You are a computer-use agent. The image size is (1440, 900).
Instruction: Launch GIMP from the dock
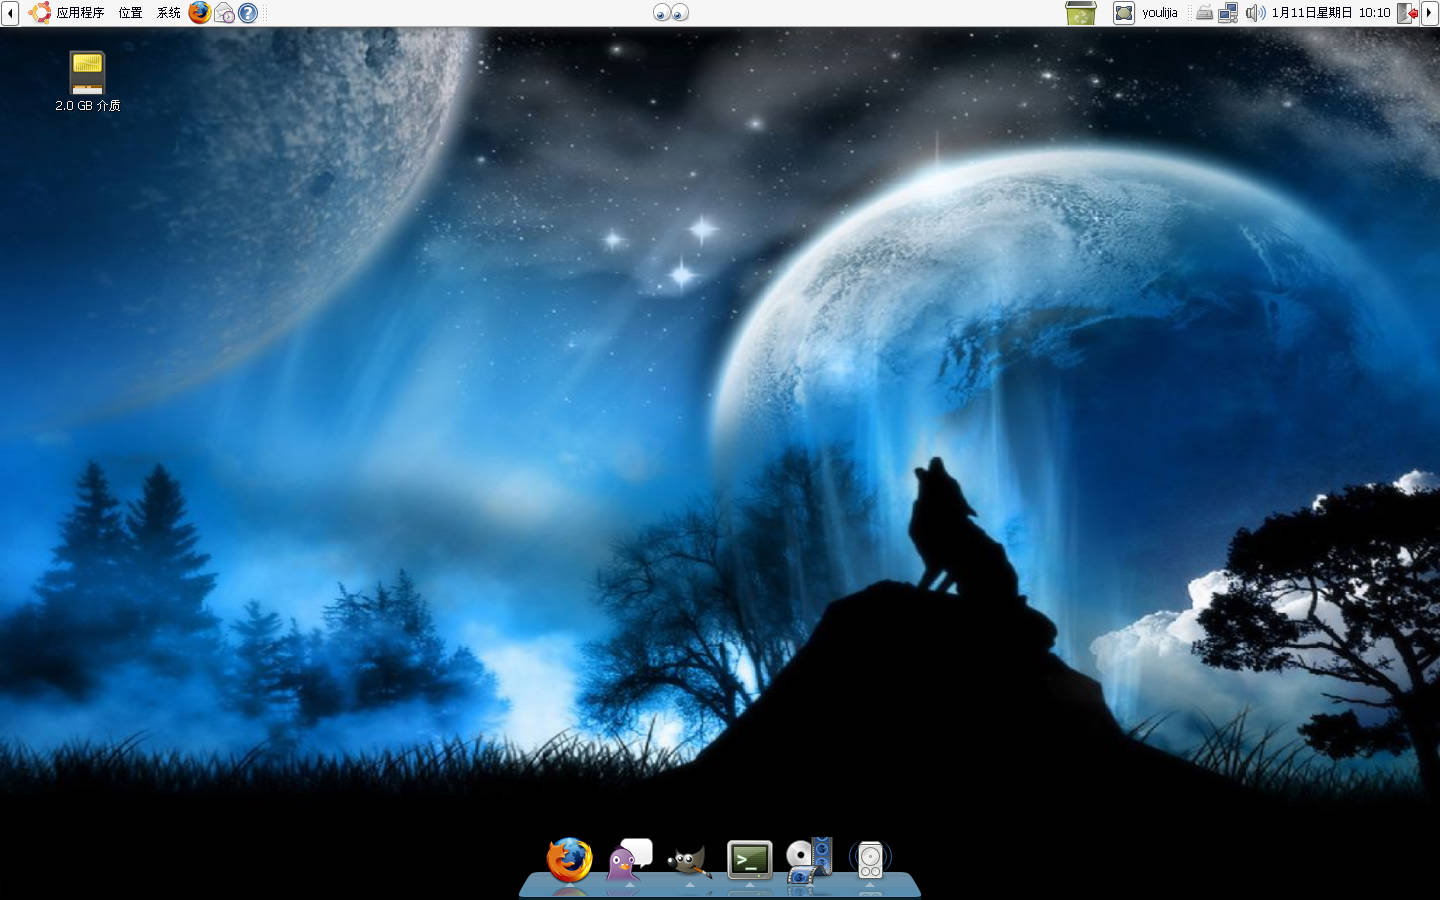pos(689,862)
